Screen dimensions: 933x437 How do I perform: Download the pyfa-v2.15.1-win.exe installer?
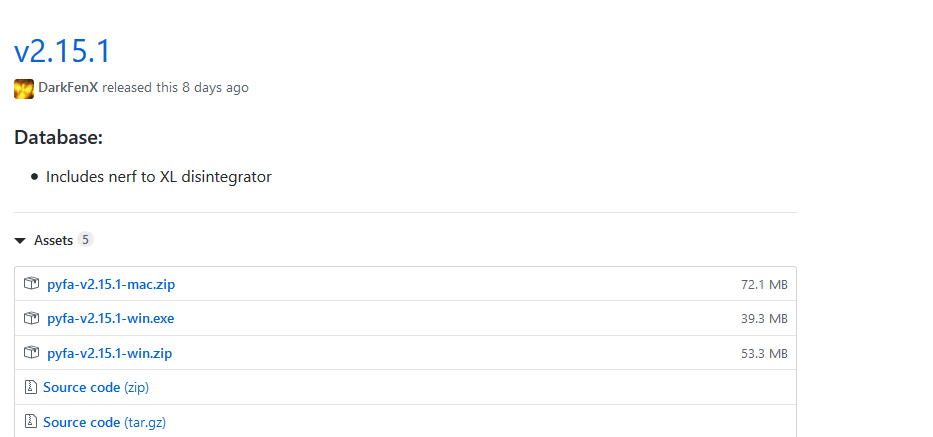point(111,319)
